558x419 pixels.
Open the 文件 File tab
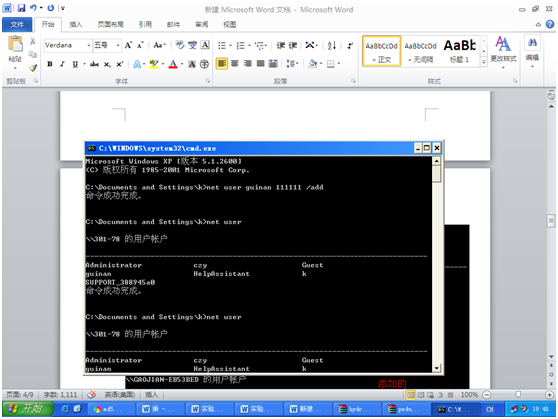point(17,24)
